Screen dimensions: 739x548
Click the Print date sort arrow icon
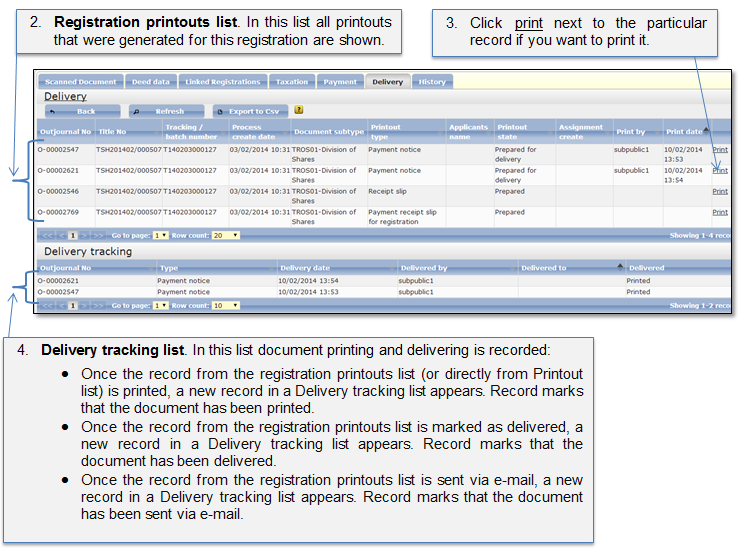pyautogui.click(x=707, y=130)
